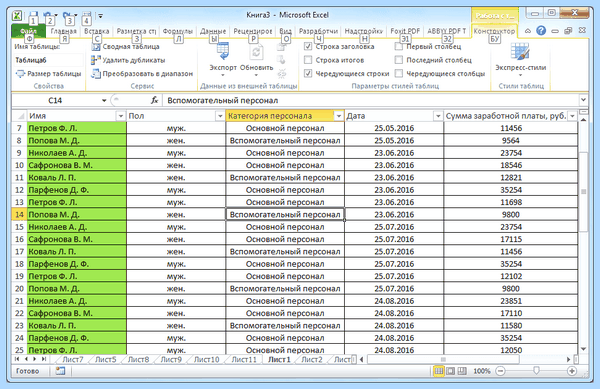The width and height of the screenshot is (600, 389).
Task: Toggle Строка заголовка checkbox
Action: click(308, 47)
